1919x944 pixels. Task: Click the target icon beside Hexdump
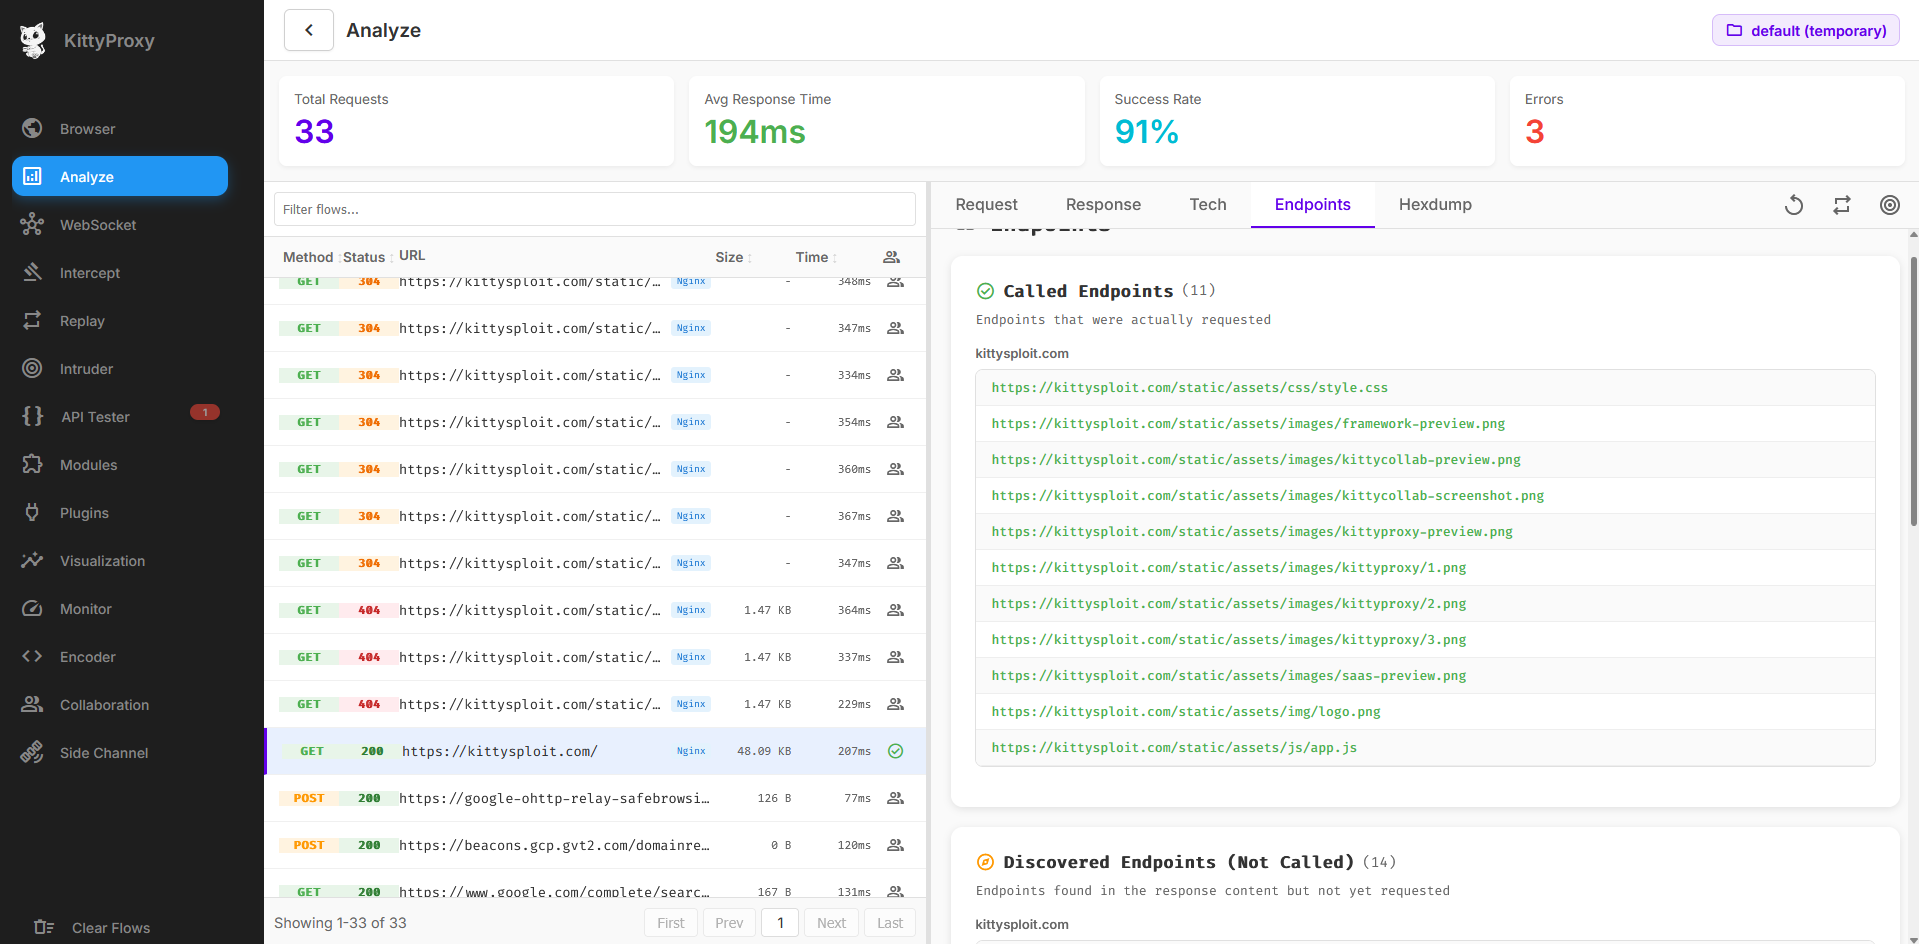coord(1889,205)
